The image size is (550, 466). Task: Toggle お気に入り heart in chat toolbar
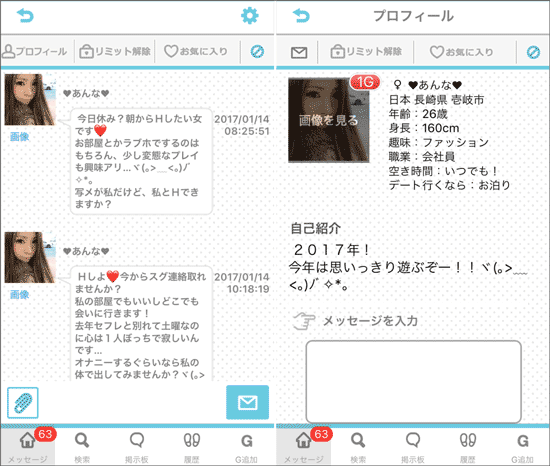click(x=196, y=52)
